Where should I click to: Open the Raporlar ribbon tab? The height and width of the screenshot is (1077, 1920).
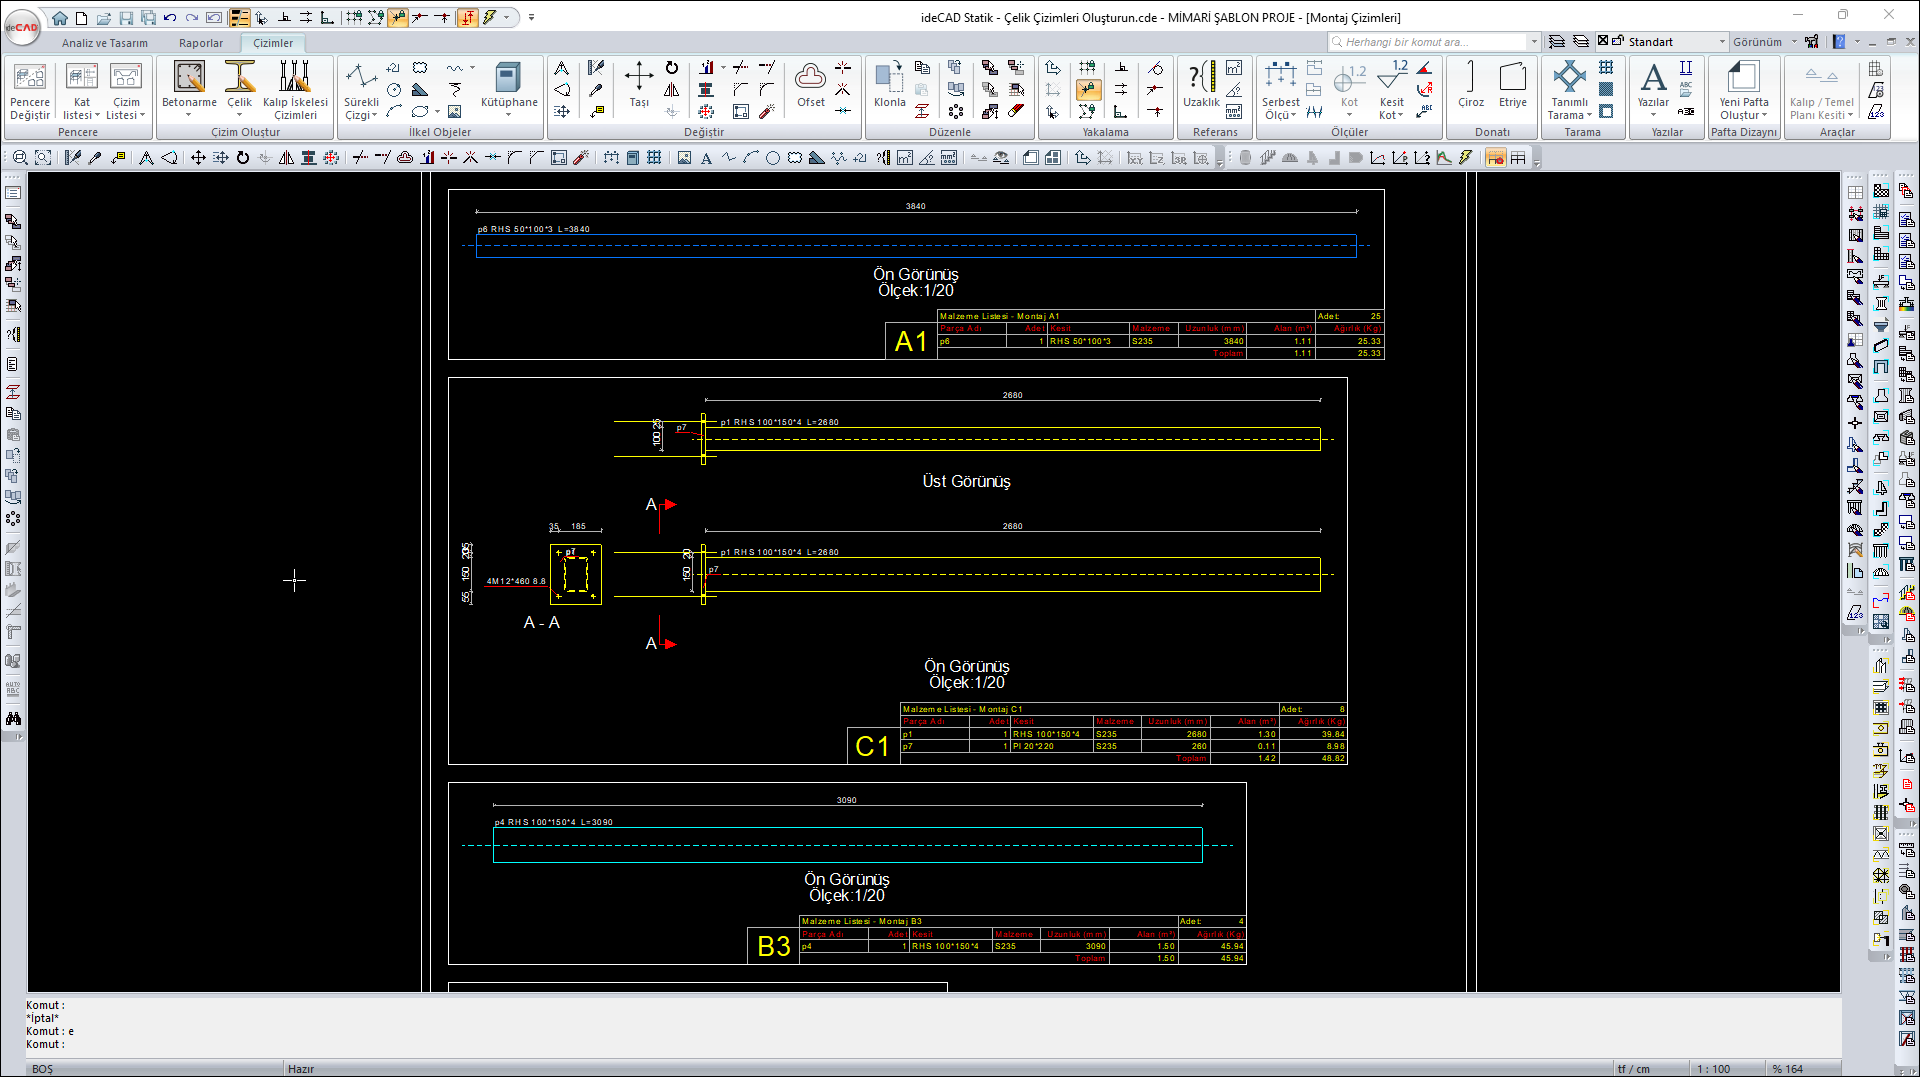pyautogui.click(x=201, y=43)
